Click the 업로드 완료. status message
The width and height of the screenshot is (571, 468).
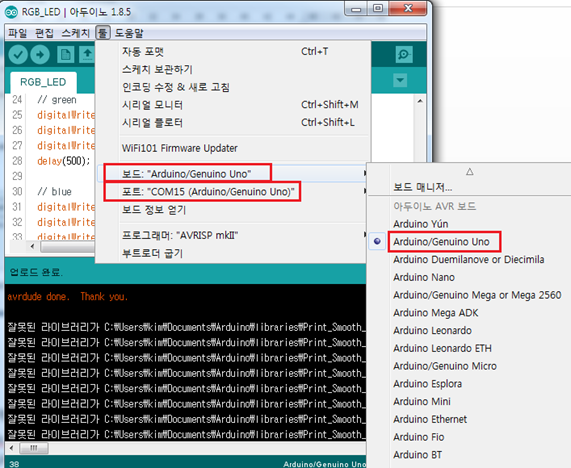click(36, 272)
